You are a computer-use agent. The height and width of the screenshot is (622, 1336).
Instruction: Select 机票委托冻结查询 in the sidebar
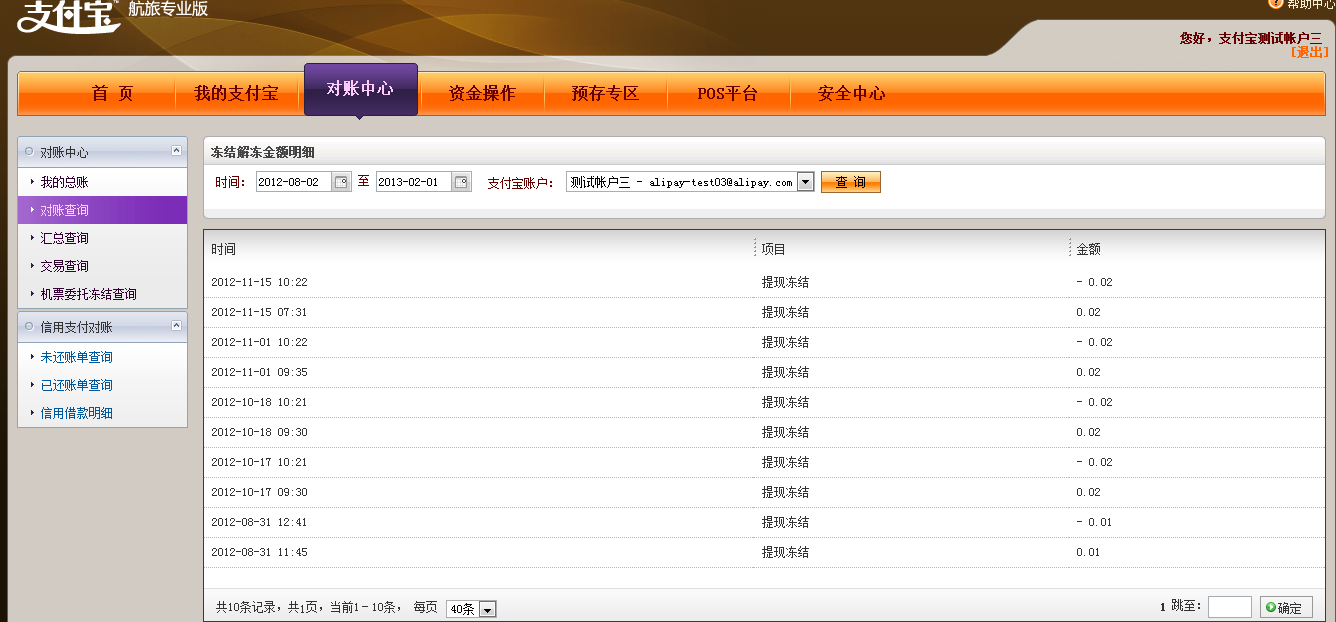click(88, 294)
